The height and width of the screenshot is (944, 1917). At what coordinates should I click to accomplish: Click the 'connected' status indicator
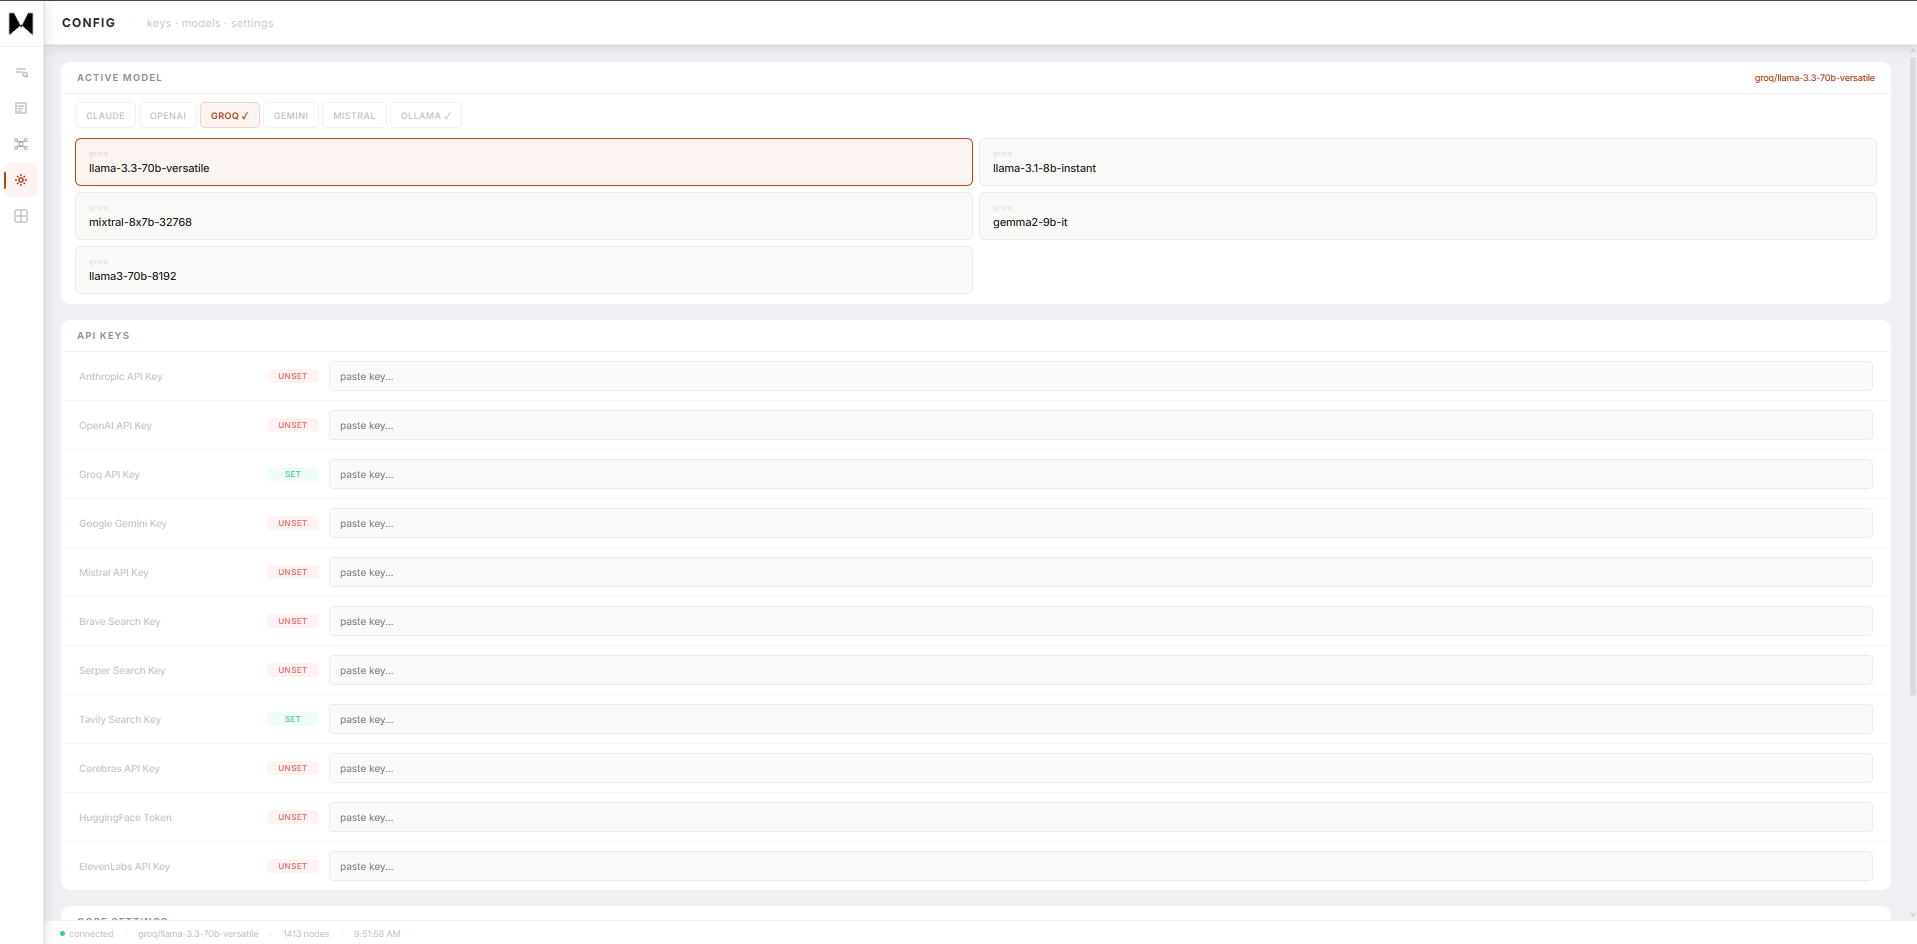(x=87, y=934)
